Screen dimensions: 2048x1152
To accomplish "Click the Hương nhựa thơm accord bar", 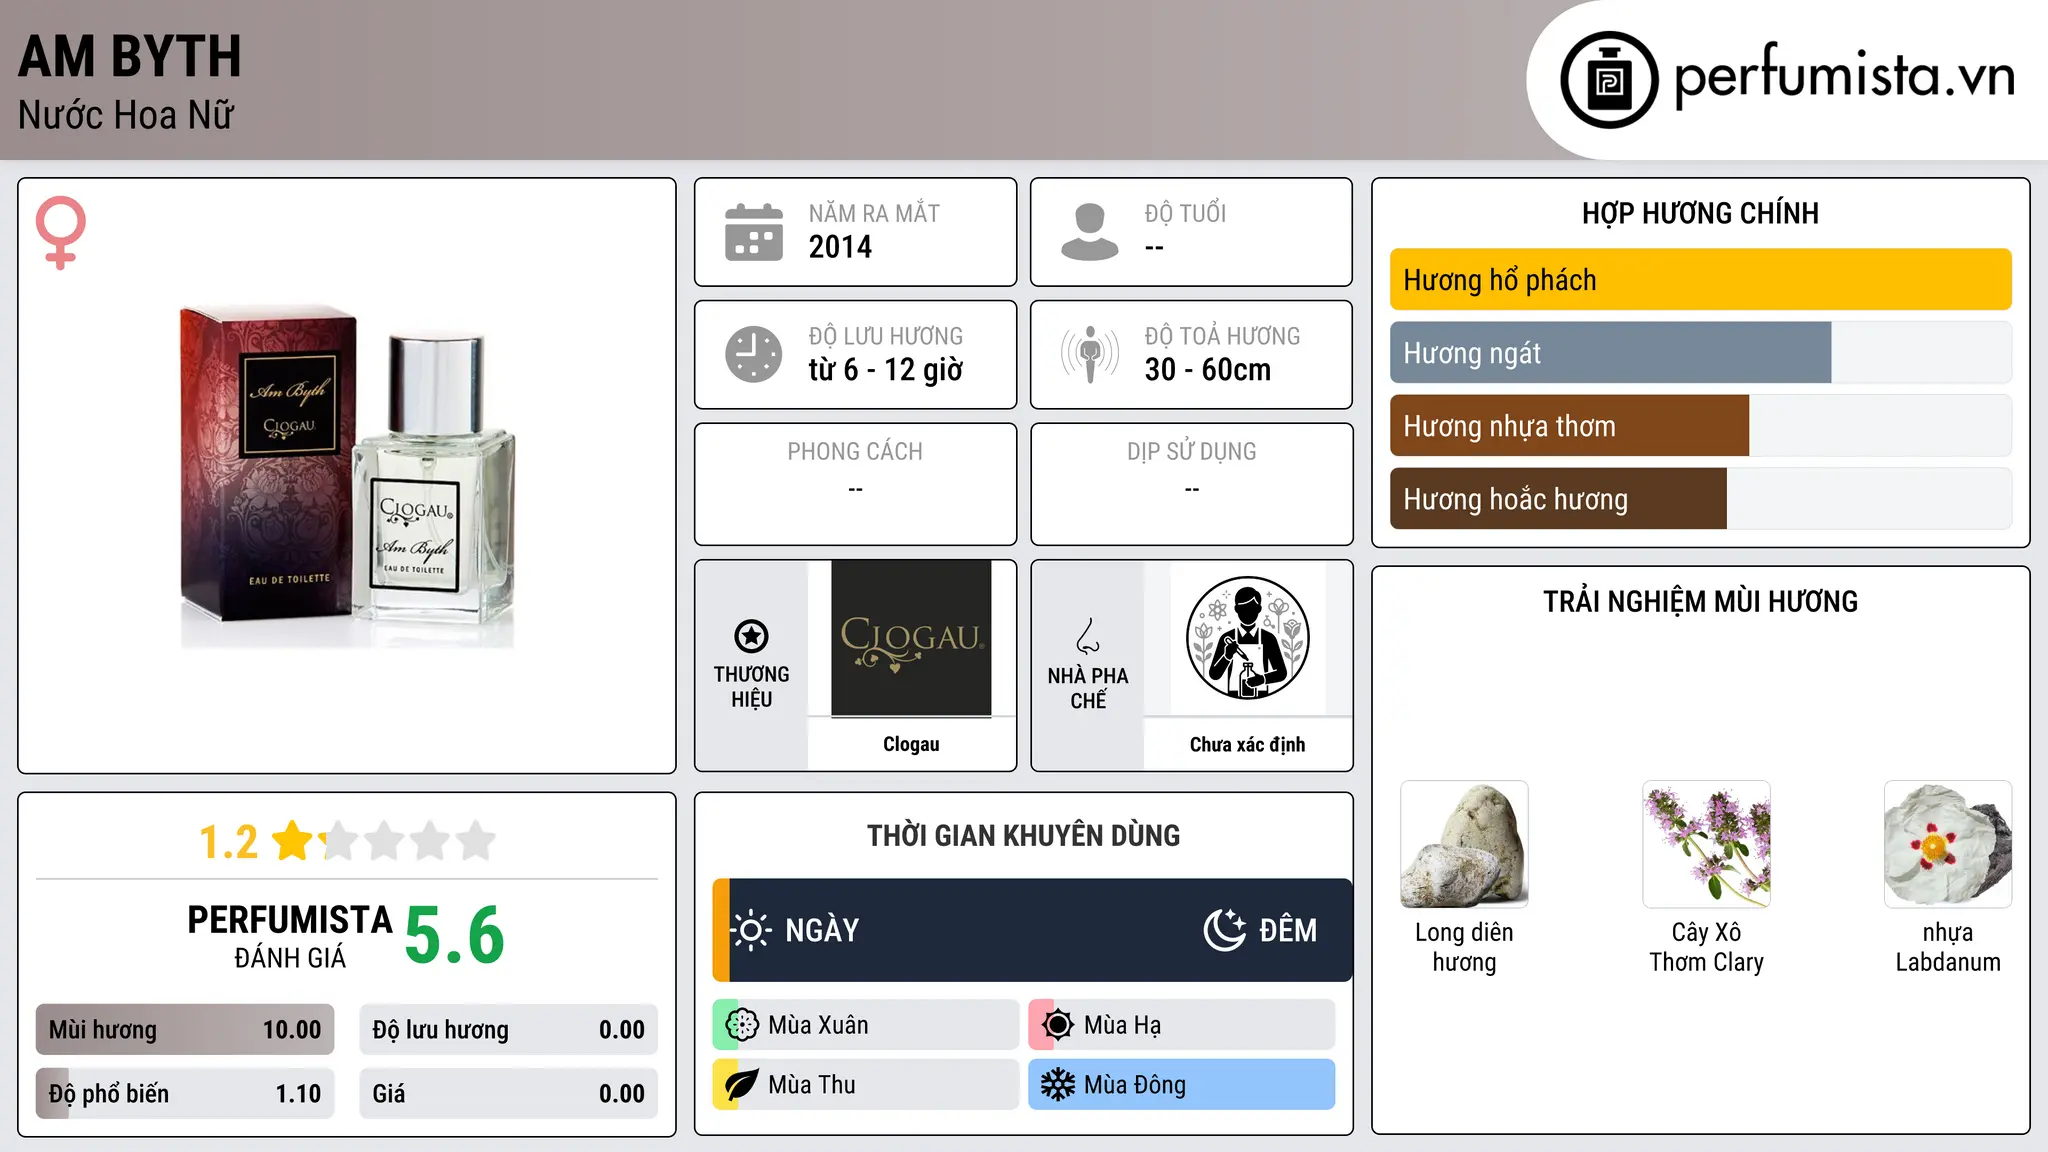I will [x=1700, y=426].
